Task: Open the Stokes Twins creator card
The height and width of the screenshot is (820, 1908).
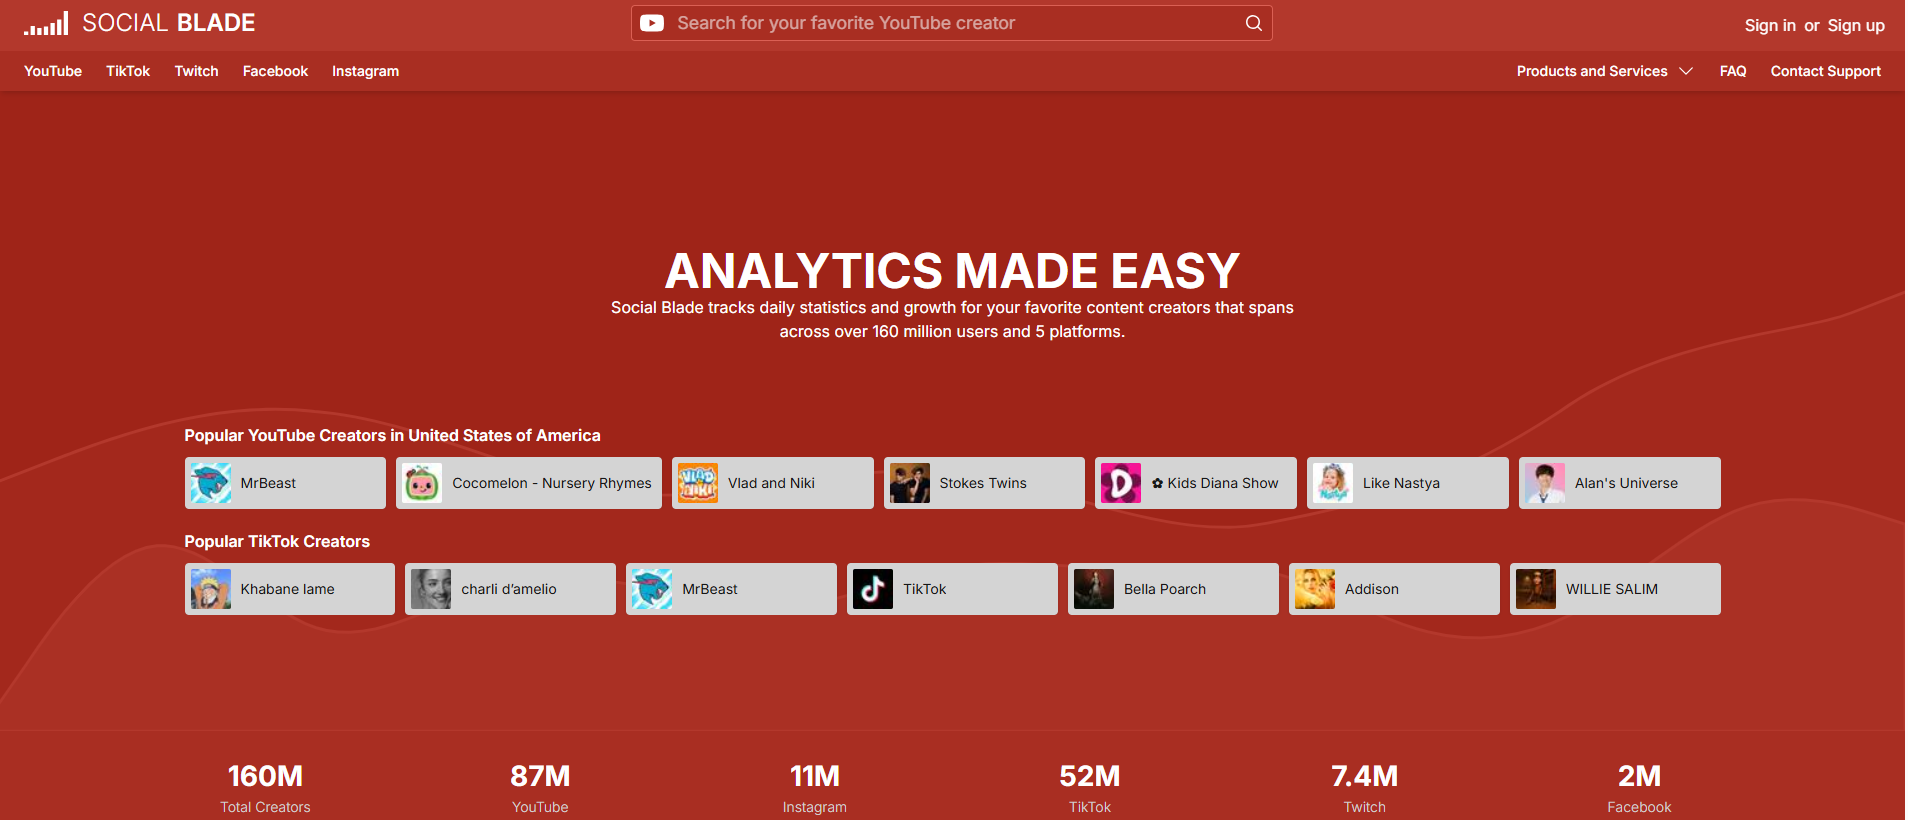Action: click(984, 483)
